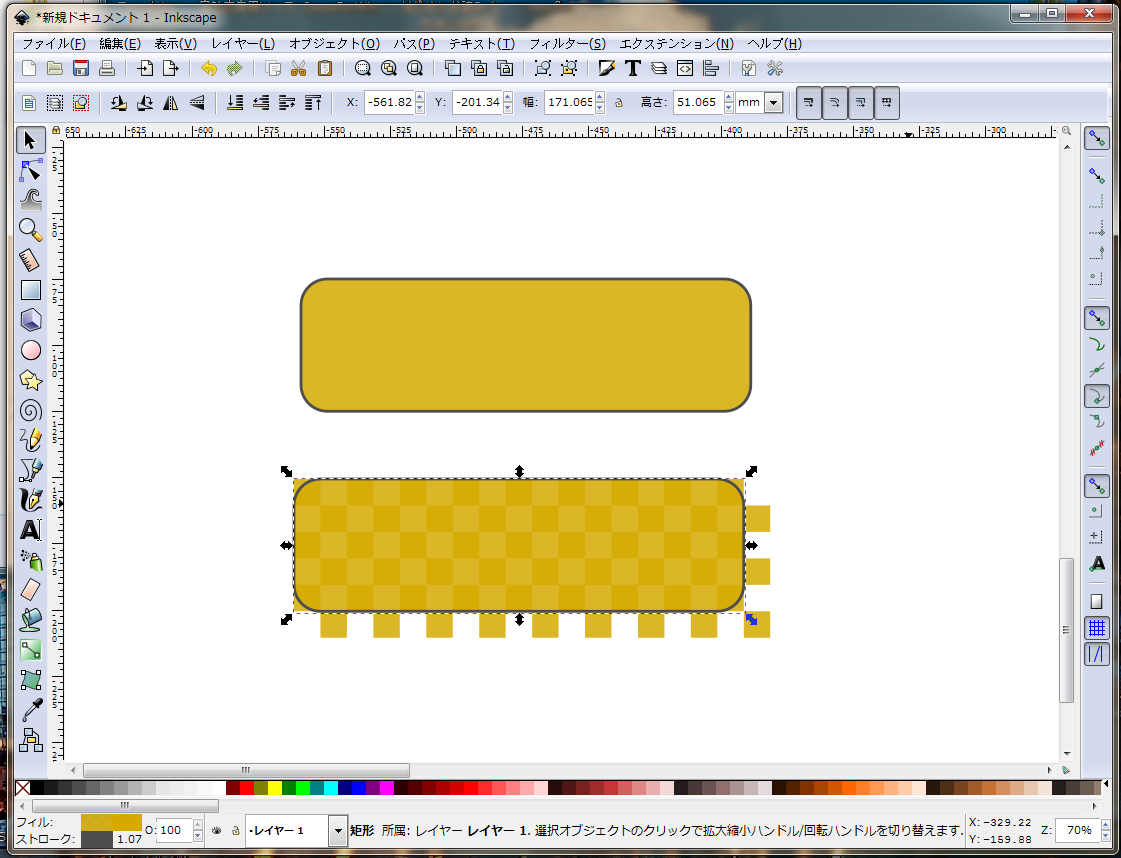Open the フィルター(S) menu
The image size is (1121, 858).
pos(566,44)
